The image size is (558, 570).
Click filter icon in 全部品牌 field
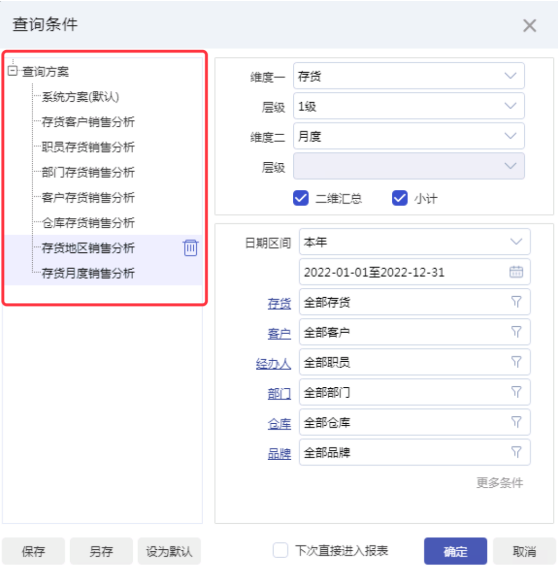516,452
